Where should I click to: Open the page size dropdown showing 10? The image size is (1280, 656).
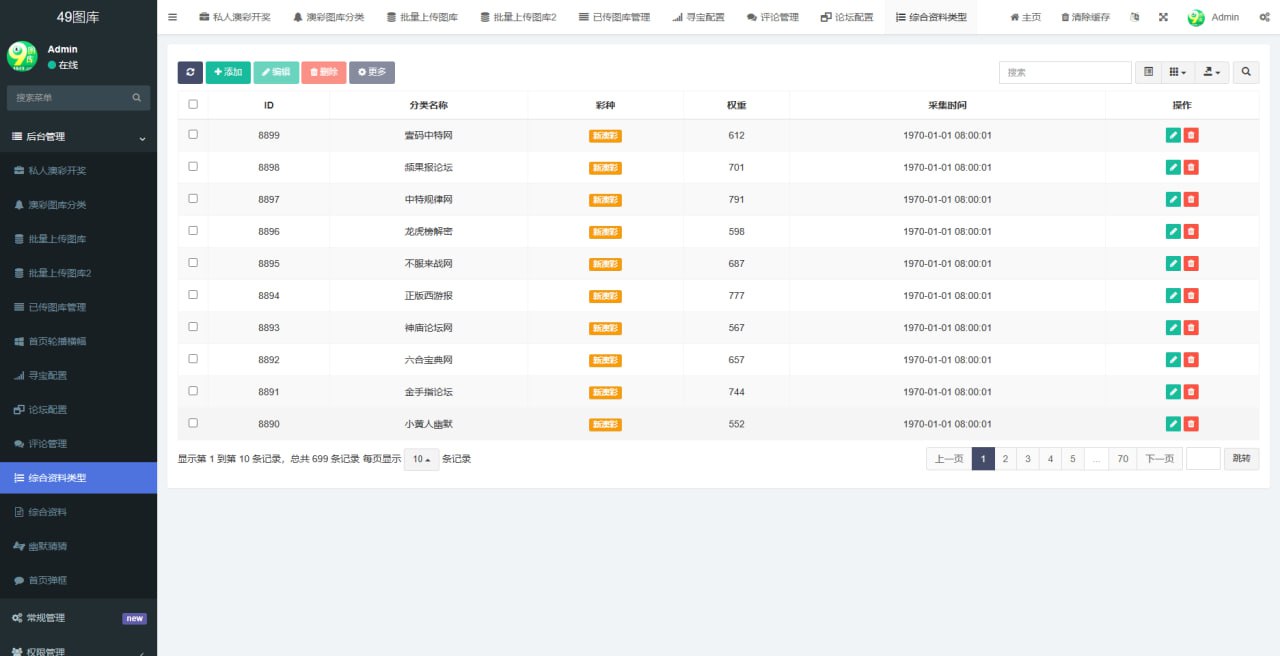click(x=420, y=458)
